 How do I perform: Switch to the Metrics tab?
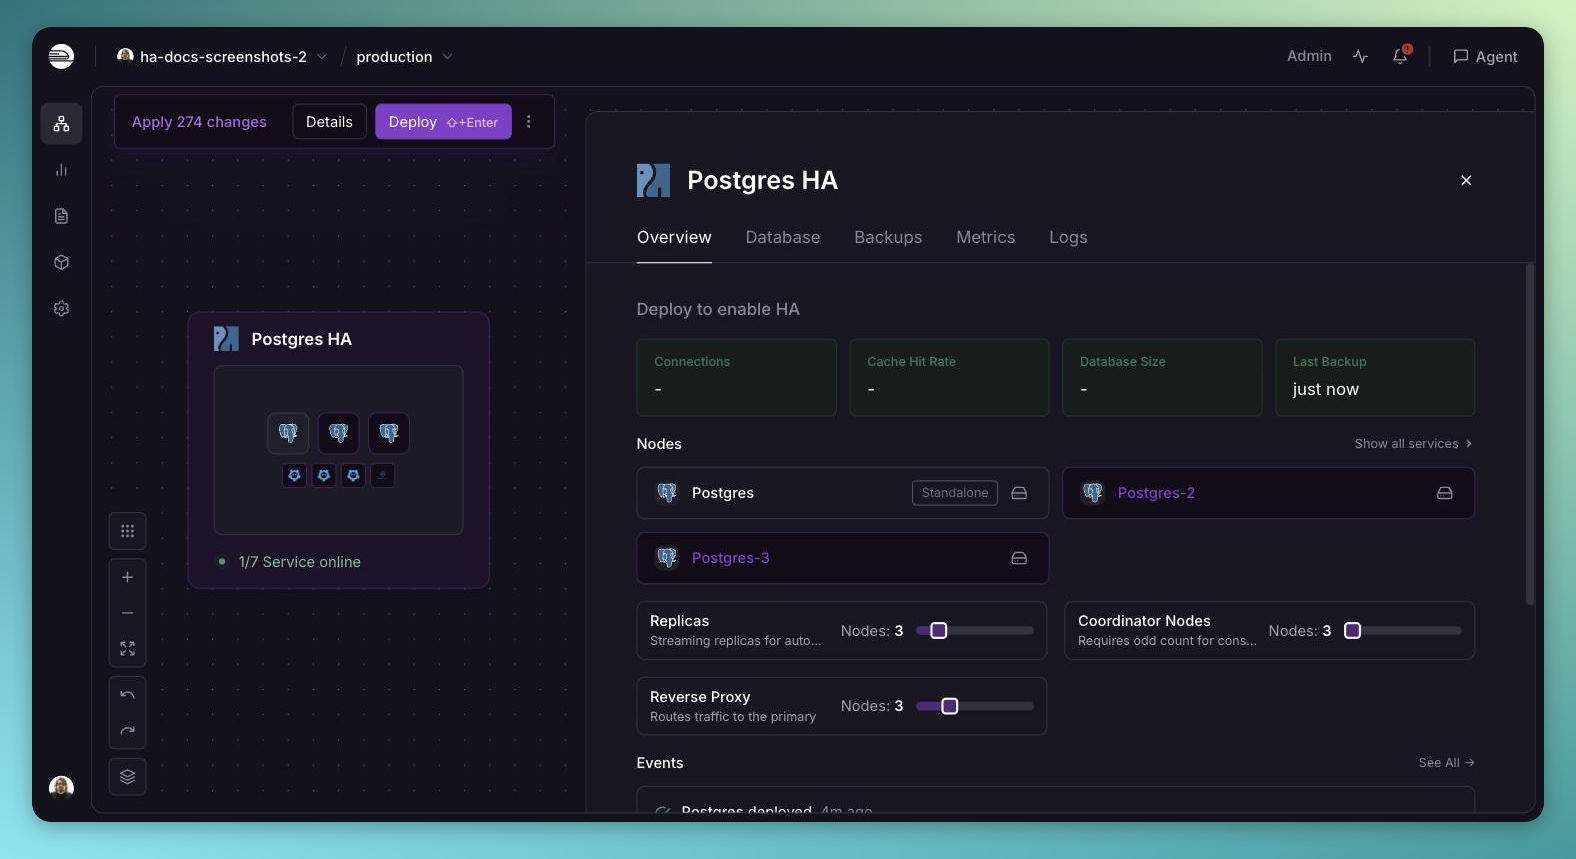[x=986, y=237]
